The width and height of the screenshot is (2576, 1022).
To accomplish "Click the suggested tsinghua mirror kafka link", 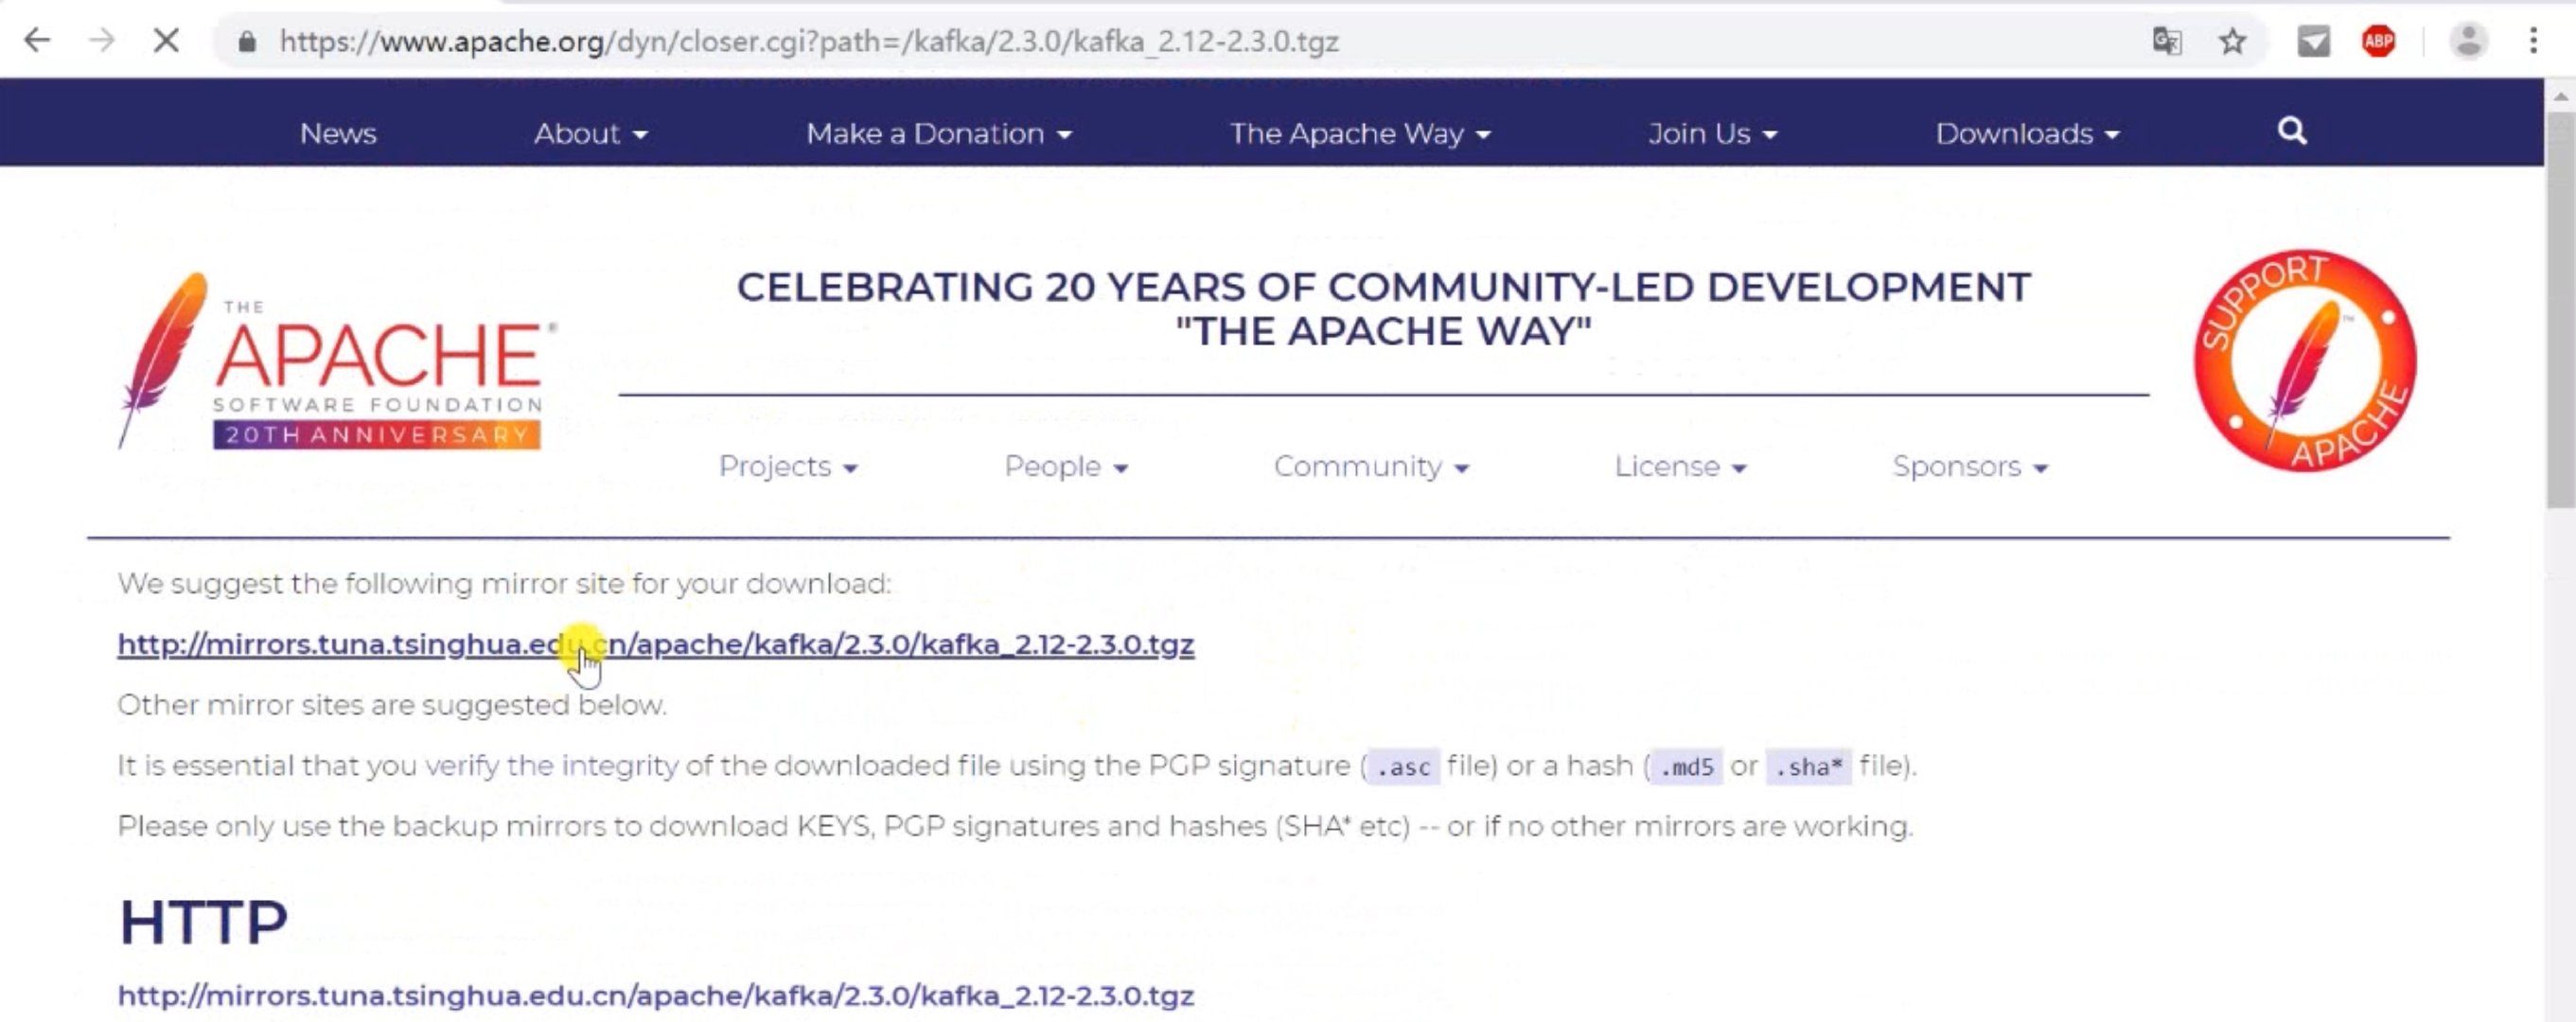I will [656, 644].
